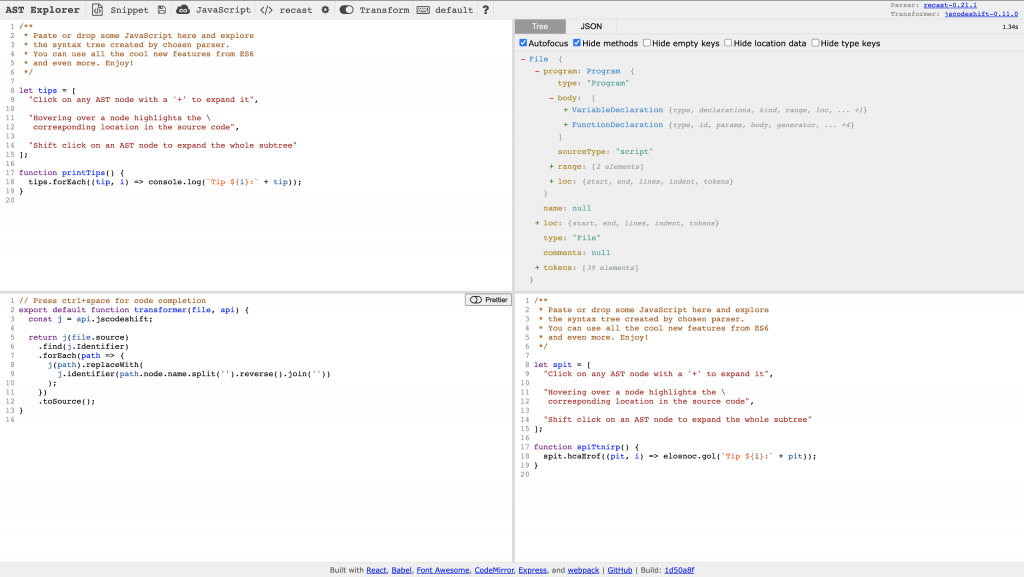
Task: Enable Hide location data
Action: pos(731,41)
